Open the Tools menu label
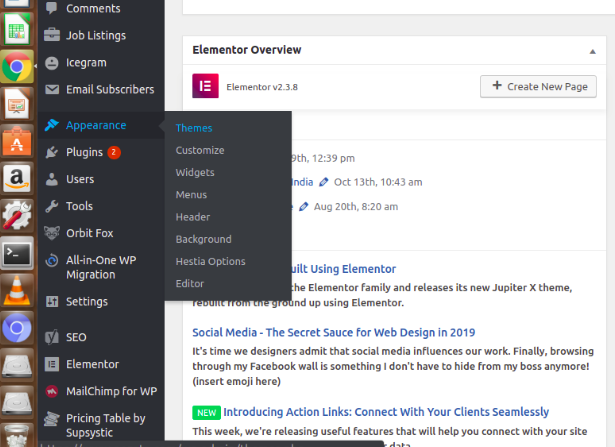The height and width of the screenshot is (447, 615). pyautogui.click(x=79, y=206)
